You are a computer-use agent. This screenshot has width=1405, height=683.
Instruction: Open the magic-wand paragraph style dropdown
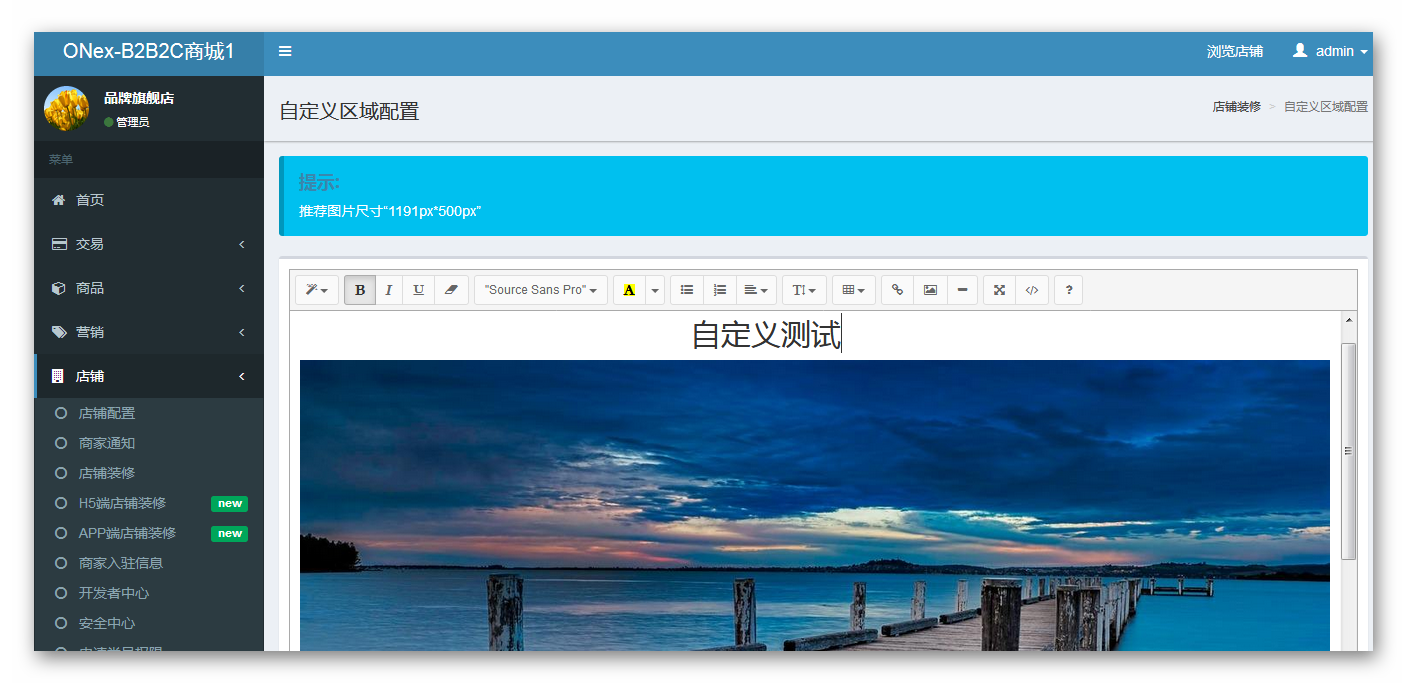pyautogui.click(x=317, y=290)
